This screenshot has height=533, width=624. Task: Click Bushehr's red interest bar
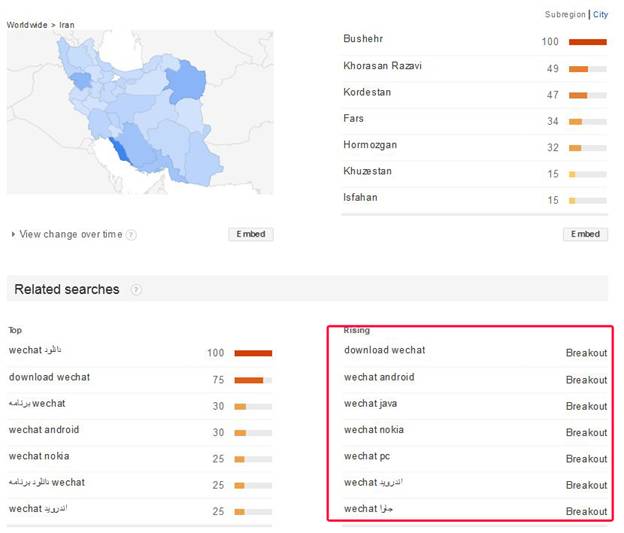[587, 42]
